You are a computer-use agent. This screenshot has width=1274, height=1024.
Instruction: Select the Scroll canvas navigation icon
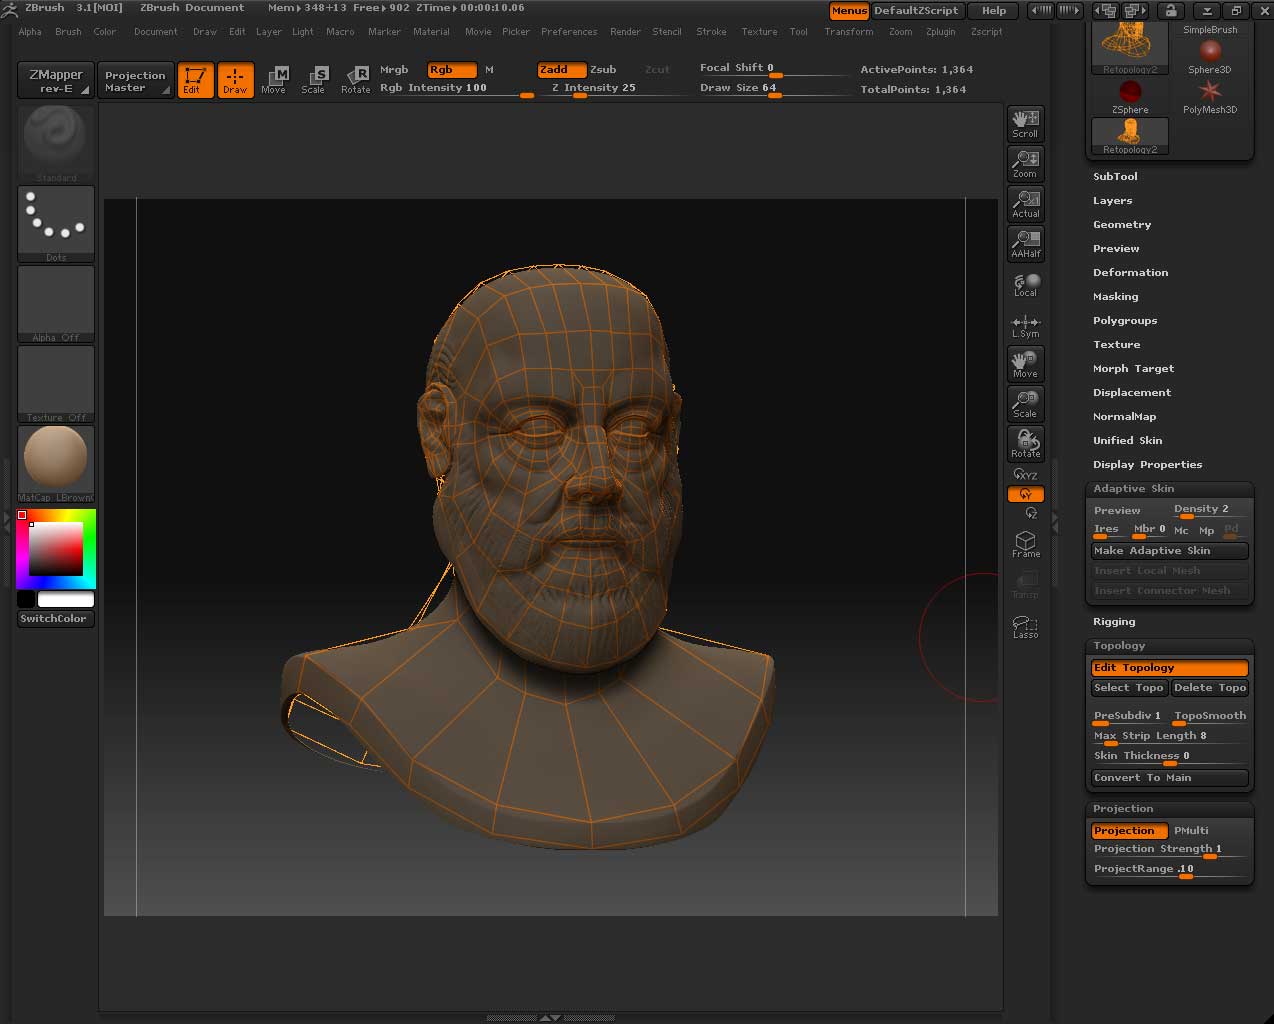click(x=1025, y=123)
